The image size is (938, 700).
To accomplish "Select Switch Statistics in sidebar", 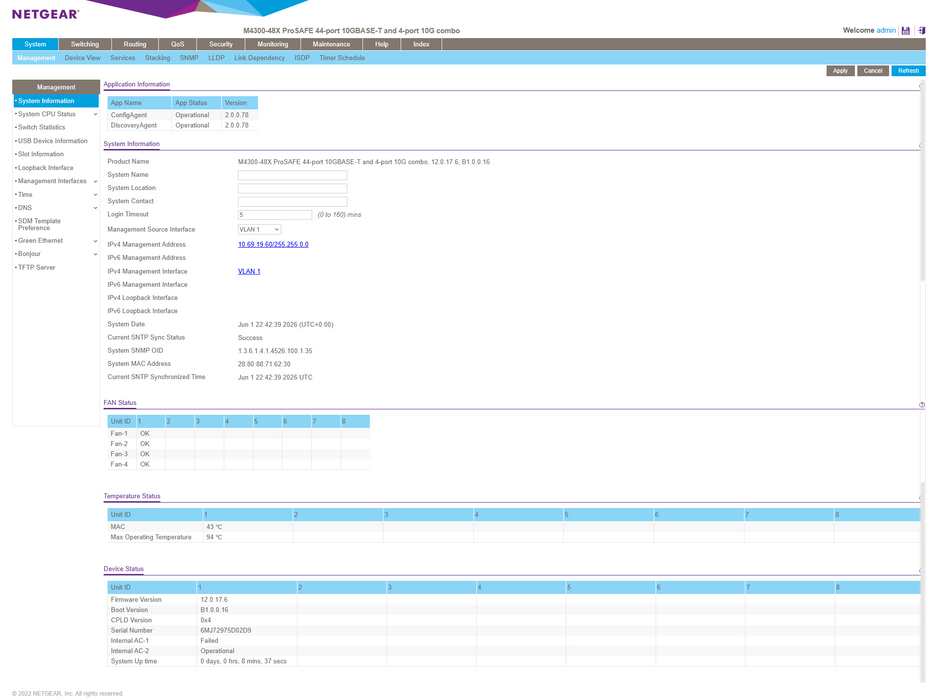I will pos(41,127).
